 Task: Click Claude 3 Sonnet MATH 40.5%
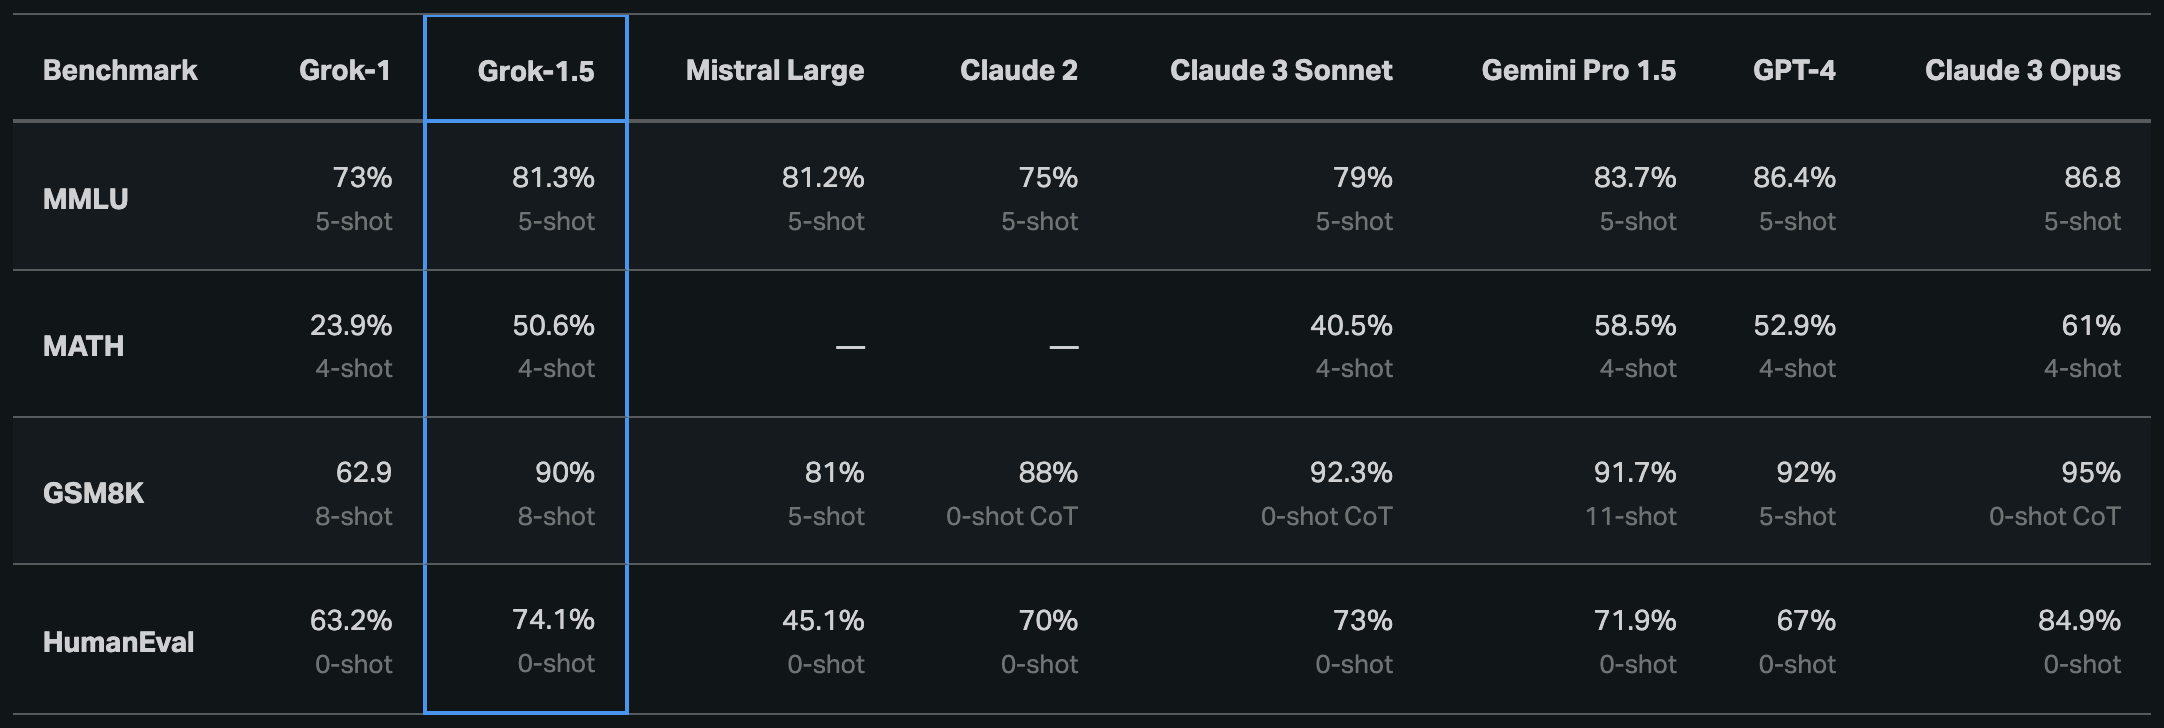click(1350, 325)
